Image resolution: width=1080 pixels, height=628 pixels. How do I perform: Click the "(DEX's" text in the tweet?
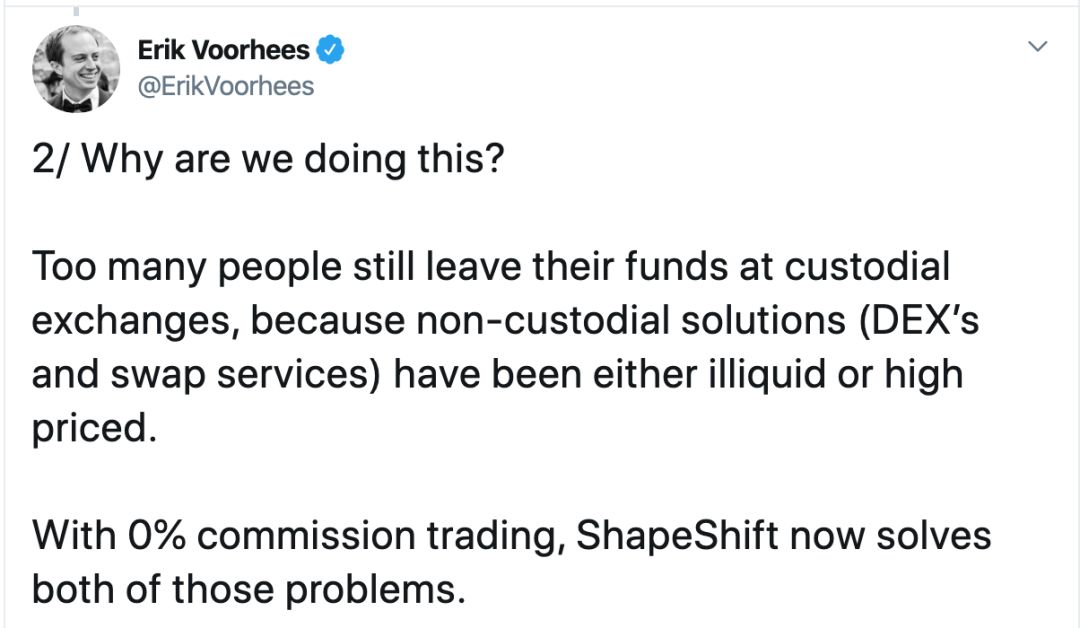point(918,321)
